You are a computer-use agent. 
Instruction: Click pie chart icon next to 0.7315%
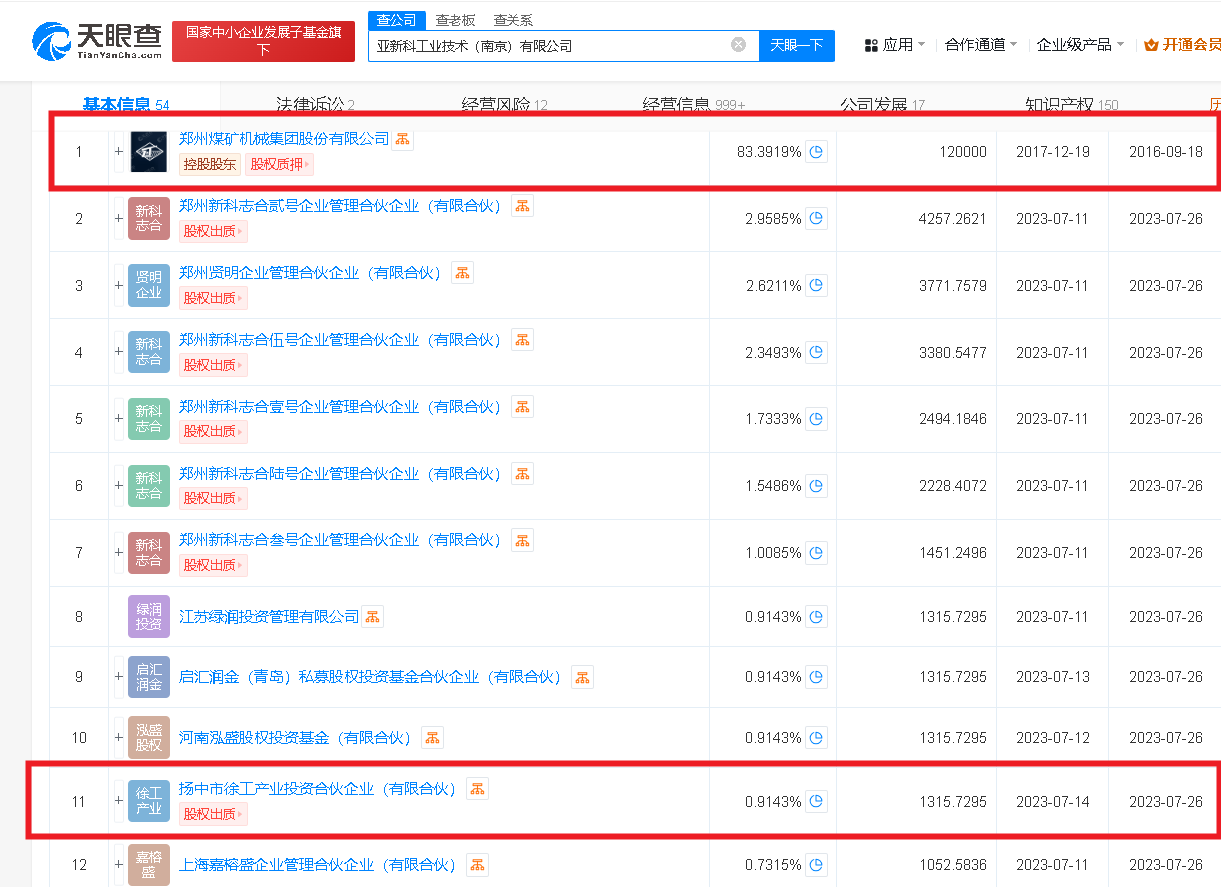(817, 864)
